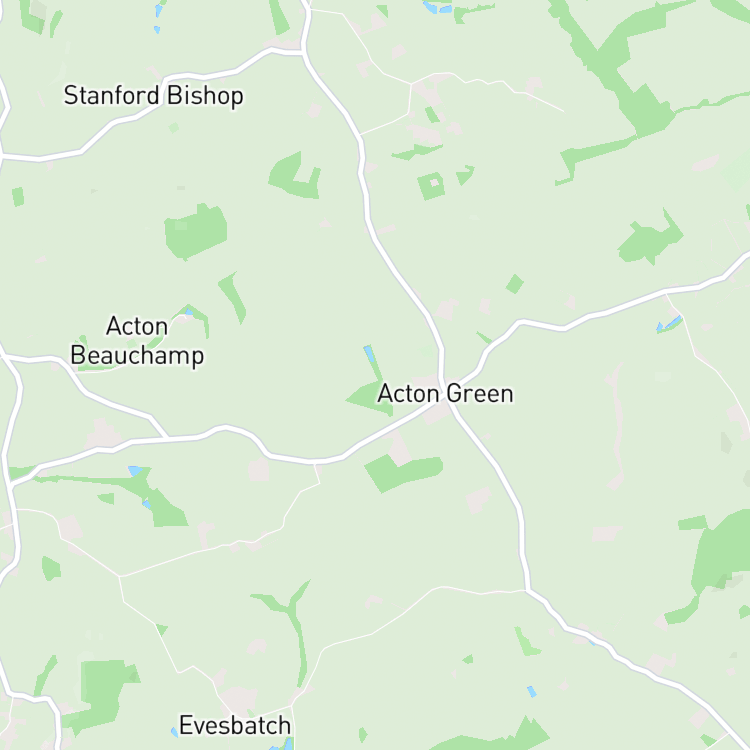The height and width of the screenshot is (750, 750).
Task: Select the small diamond woodland northeast of Acton Green
Action: point(515,284)
